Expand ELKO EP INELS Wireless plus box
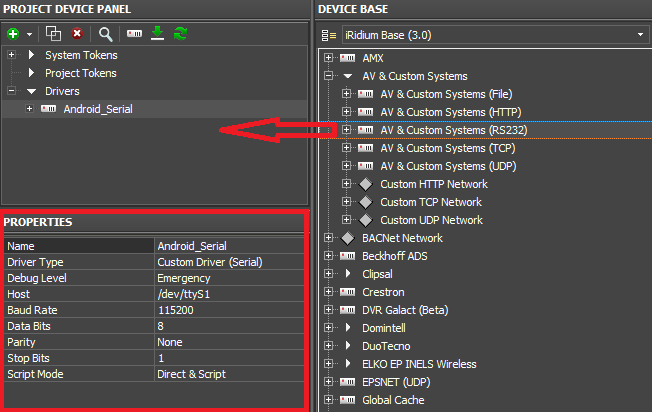The width and height of the screenshot is (652, 412). pyautogui.click(x=328, y=364)
